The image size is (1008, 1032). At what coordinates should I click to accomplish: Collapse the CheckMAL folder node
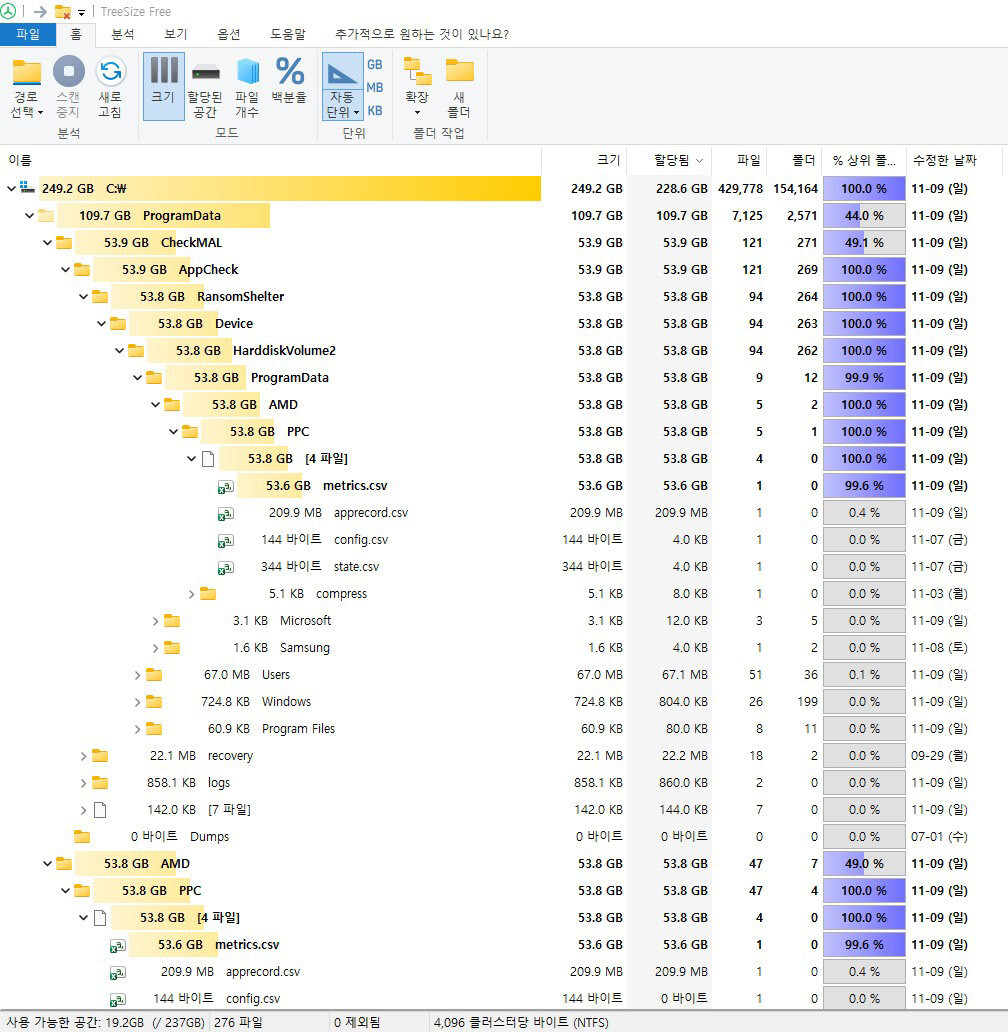coord(47,242)
